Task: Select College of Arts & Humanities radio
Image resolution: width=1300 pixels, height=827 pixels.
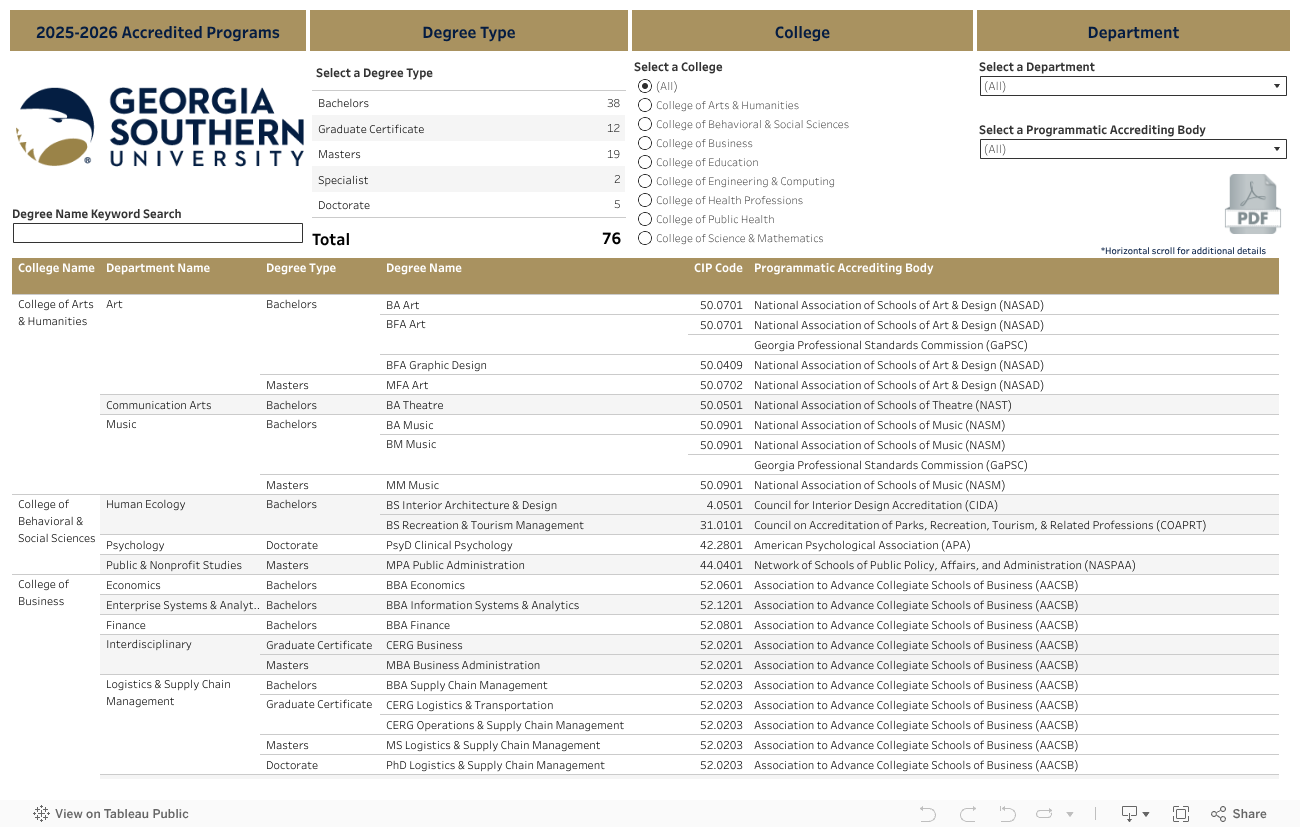Action: point(645,105)
